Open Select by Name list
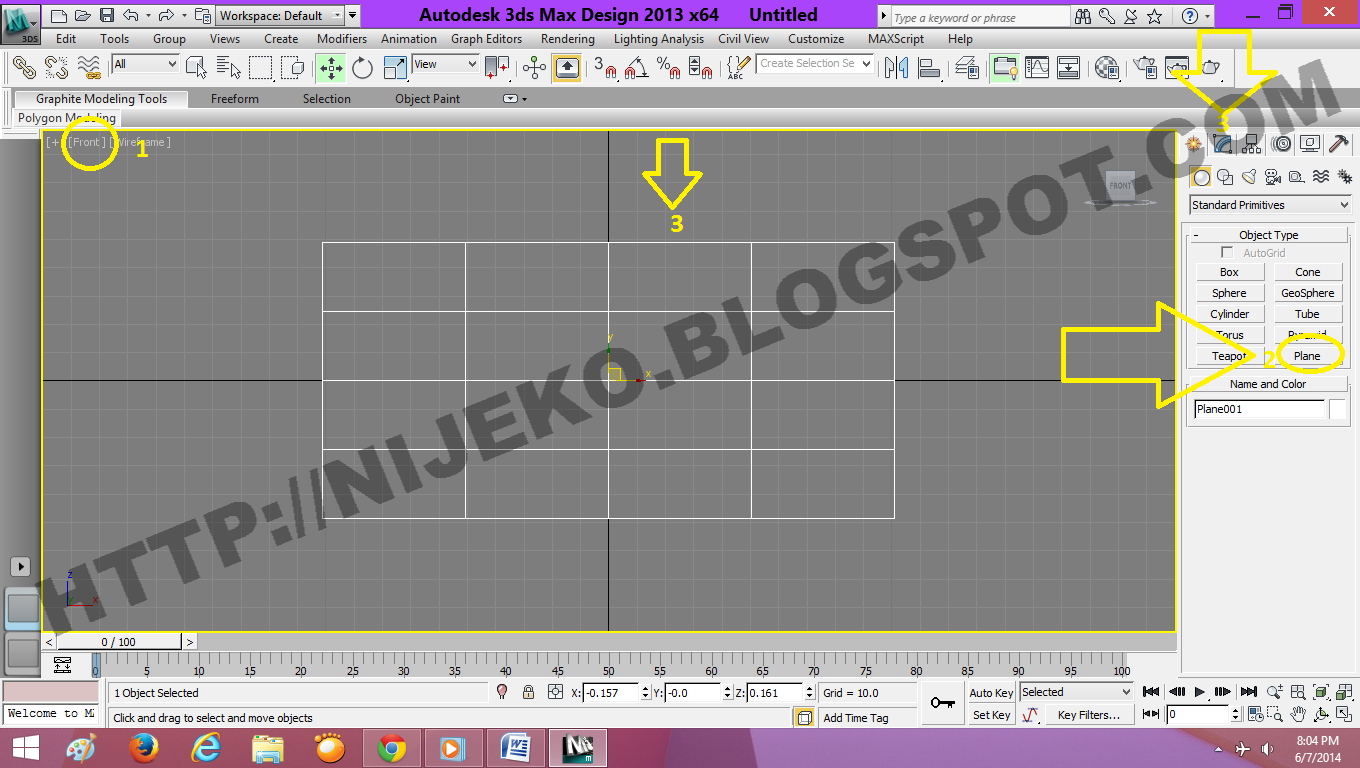 pos(229,67)
